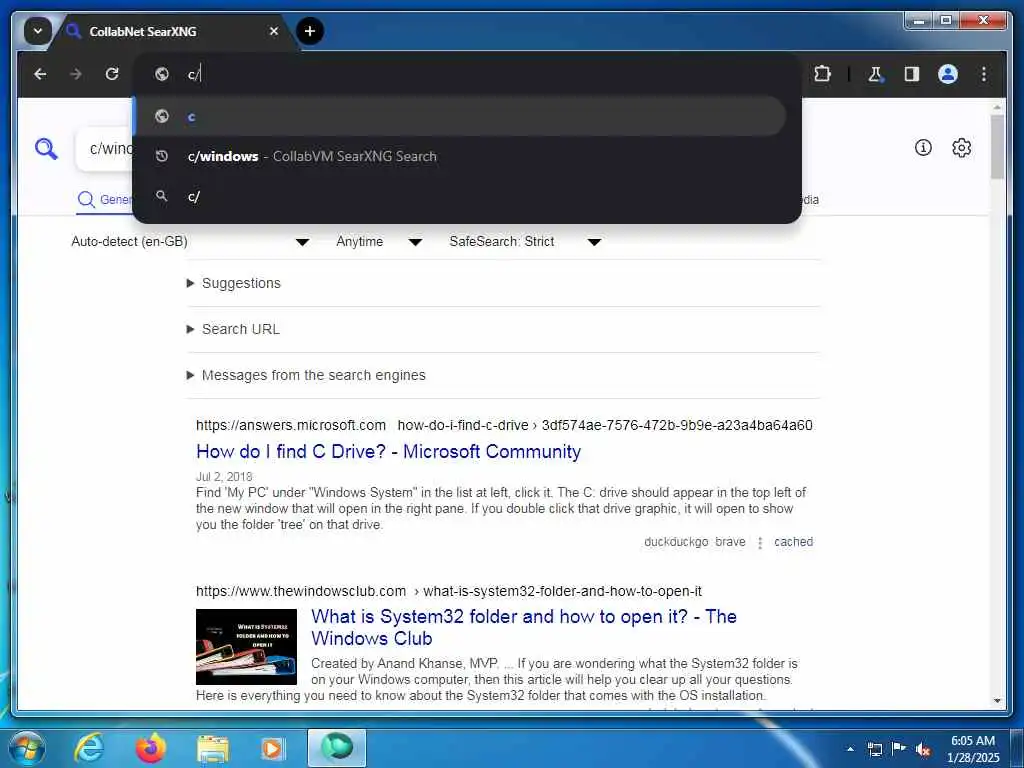Open the three-dot browser menu
The height and width of the screenshot is (768, 1024).
click(x=984, y=74)
